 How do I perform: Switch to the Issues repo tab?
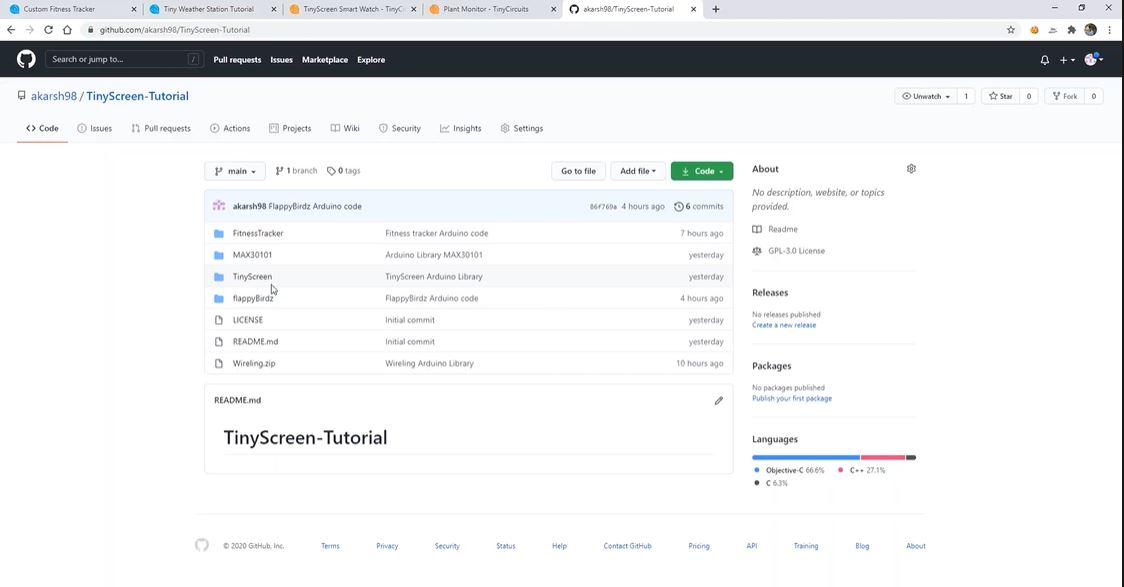tap(95, 128)
